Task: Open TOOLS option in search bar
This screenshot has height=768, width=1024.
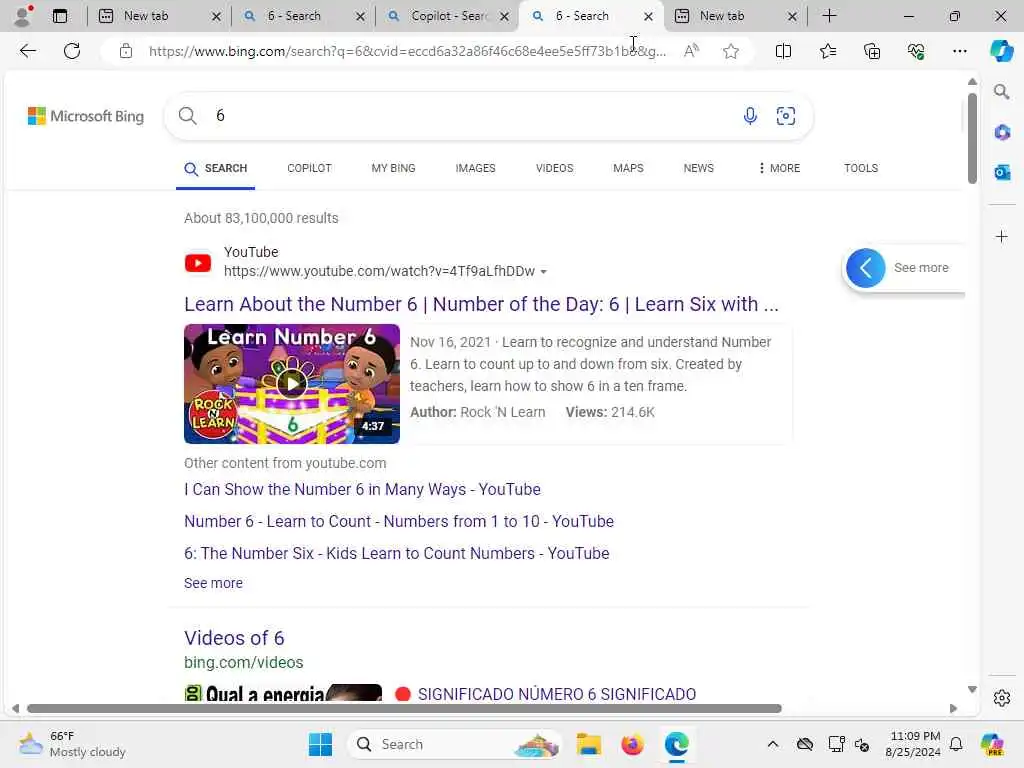Action: [x=861, y=168]
